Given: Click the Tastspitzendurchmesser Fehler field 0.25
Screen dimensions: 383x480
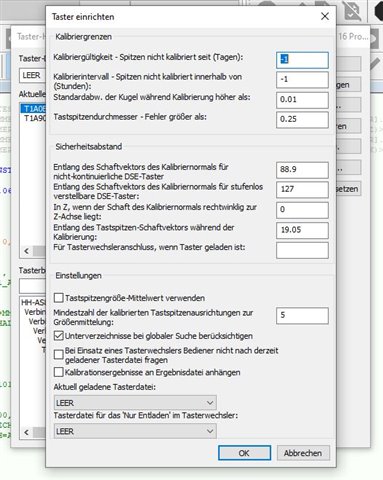Looking at the screenshot, I should (302, 119).
